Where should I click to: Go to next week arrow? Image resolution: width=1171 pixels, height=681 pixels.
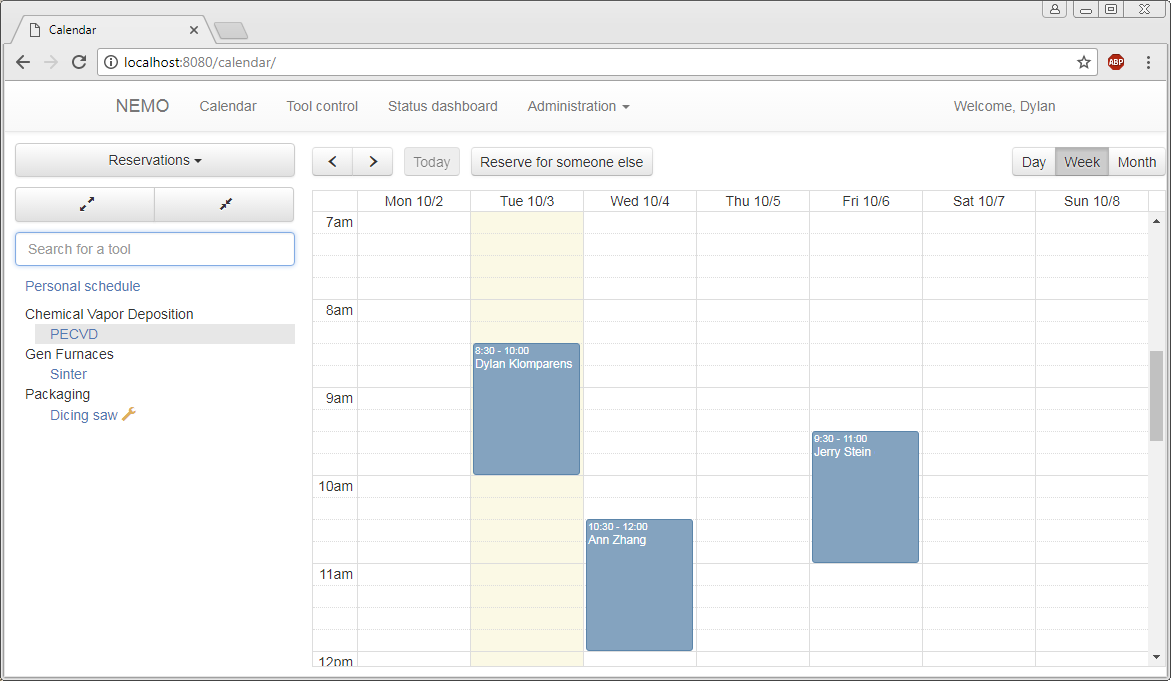click(373, 161)
